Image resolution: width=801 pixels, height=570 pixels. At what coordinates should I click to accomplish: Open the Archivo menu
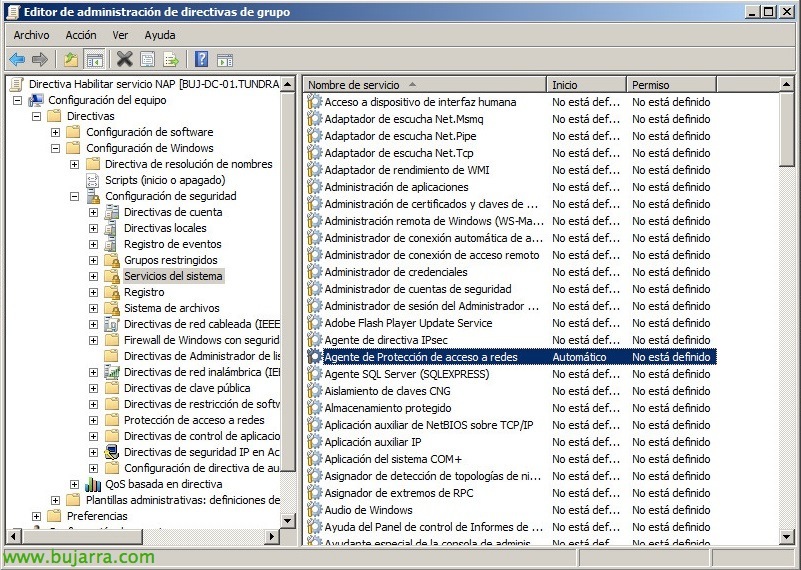pyautogui.click(x=32, y=35)
